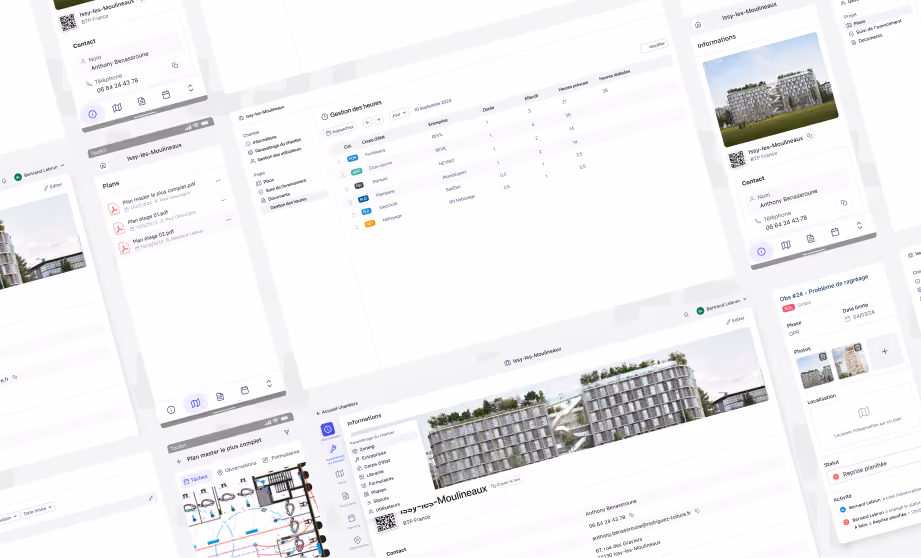Tap the highlighted map icon in the Plans phone screen
The width and height of the screenshot is (921, 558).
tap(196, 403)
